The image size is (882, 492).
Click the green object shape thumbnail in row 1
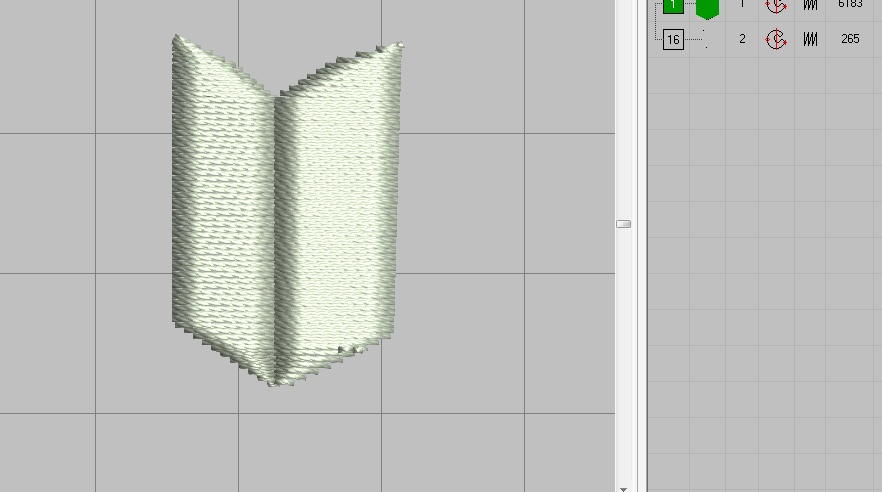(x=707, y=8)
